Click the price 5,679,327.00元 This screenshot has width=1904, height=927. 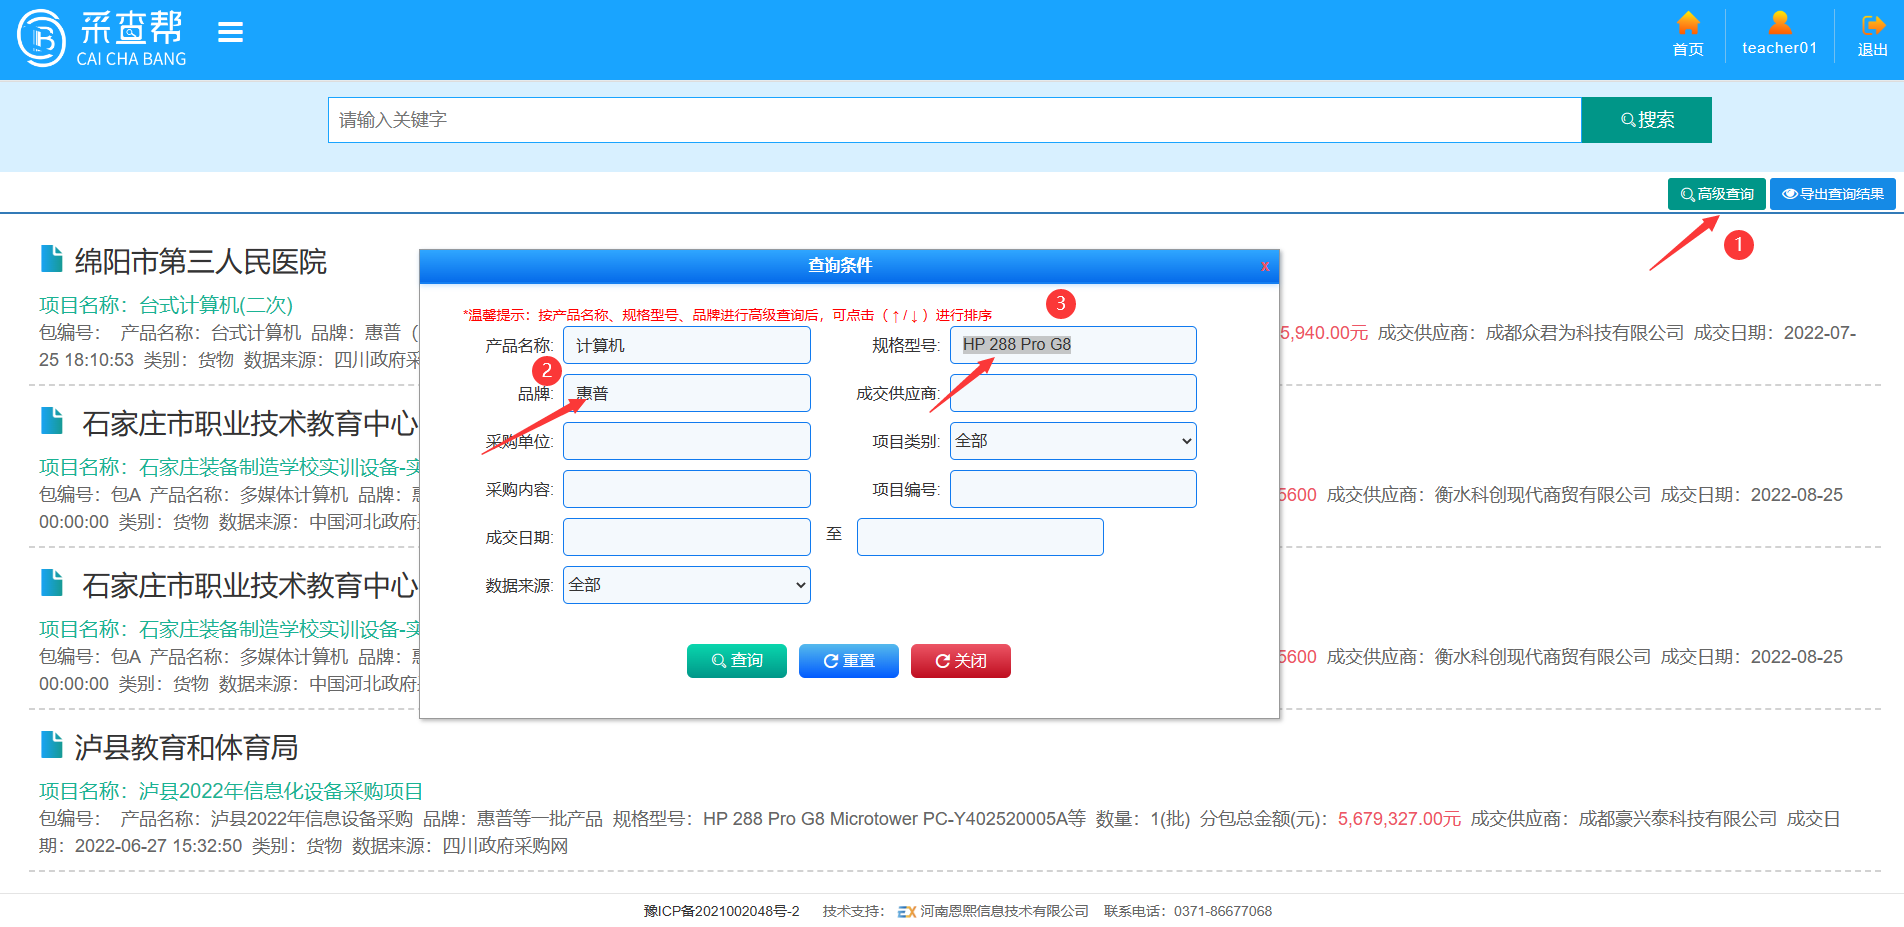coord(1399,819)
